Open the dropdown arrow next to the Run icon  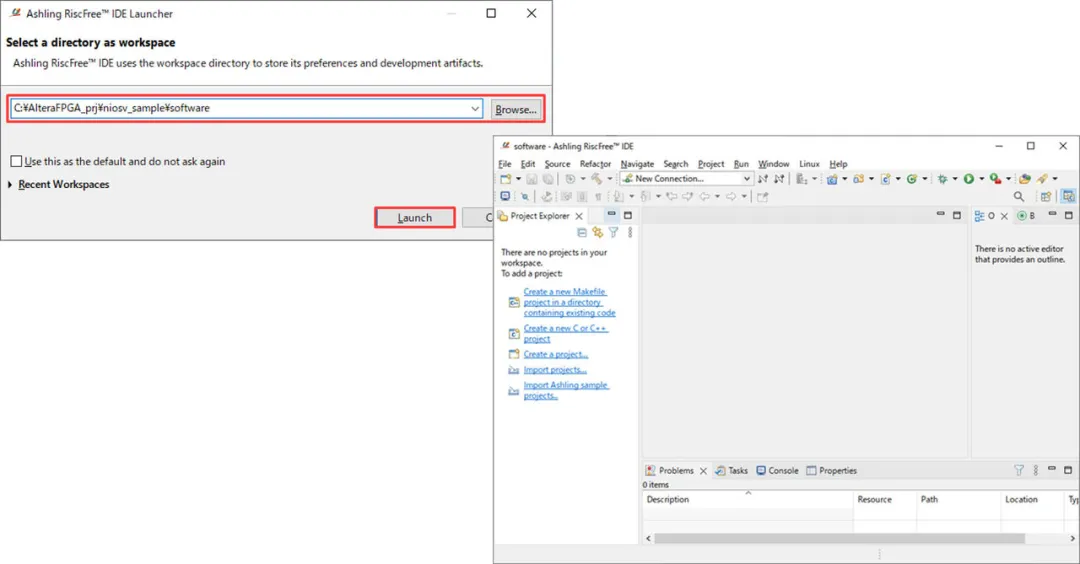982,179
